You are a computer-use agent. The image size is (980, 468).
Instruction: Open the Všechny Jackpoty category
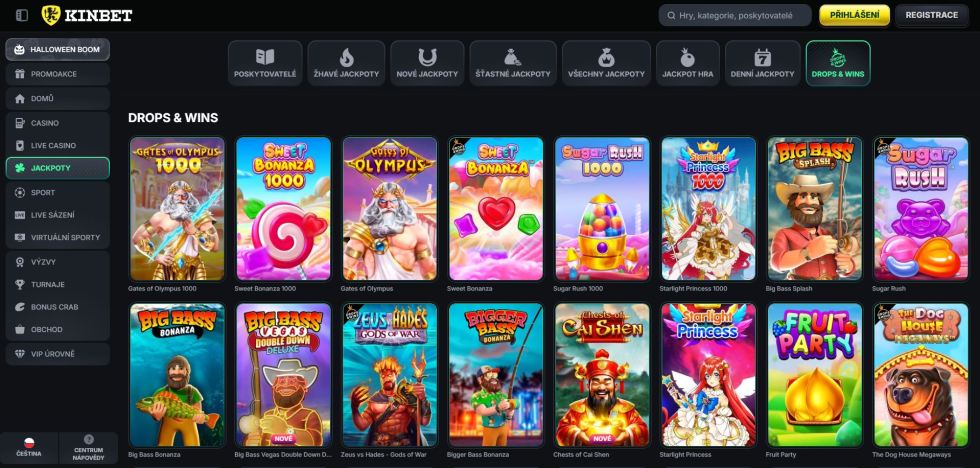click(x=606, y=63)
